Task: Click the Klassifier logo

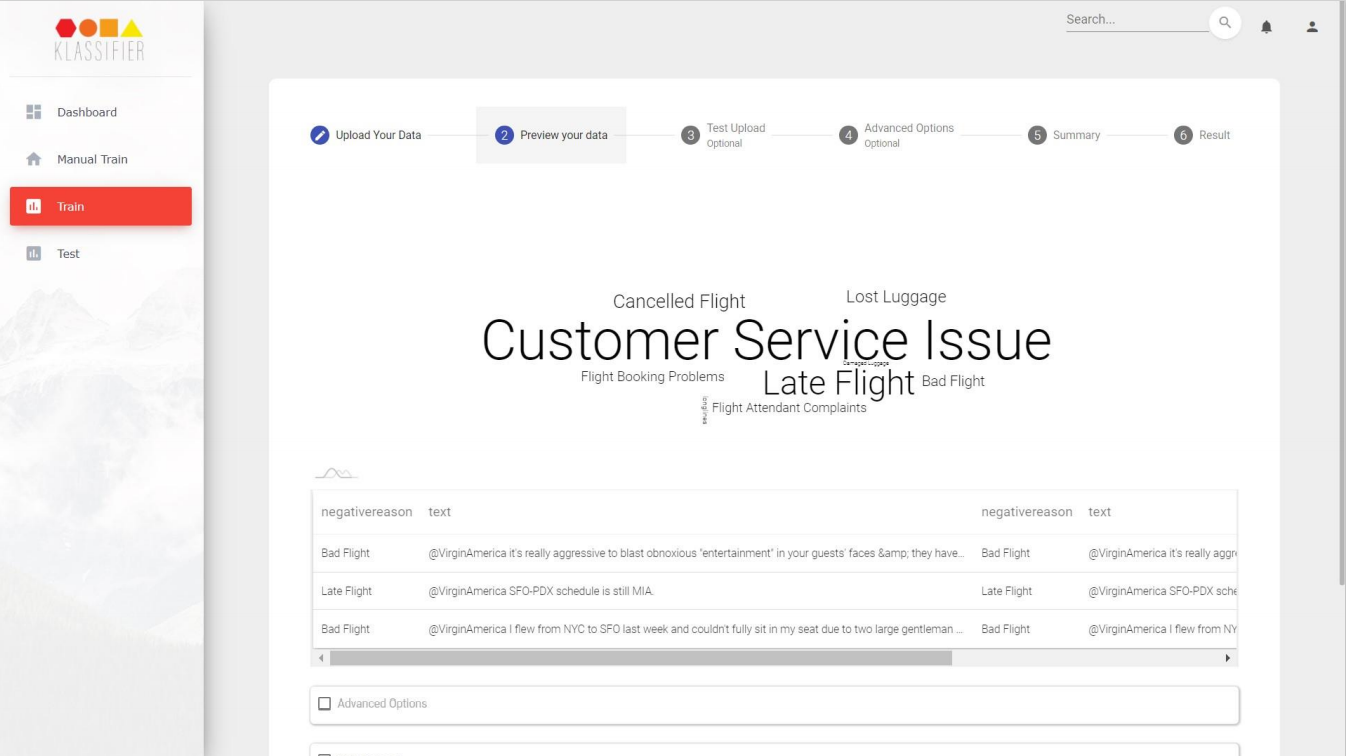Action: (99, 39)
